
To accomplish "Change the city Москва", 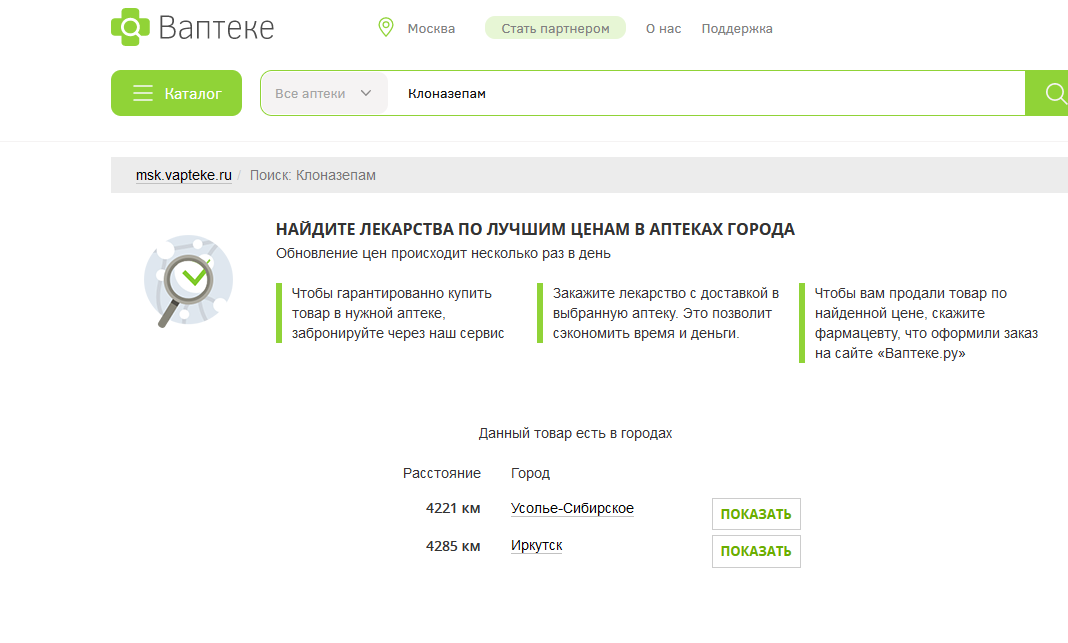I will pyautogui.click(x=431, y=29).
